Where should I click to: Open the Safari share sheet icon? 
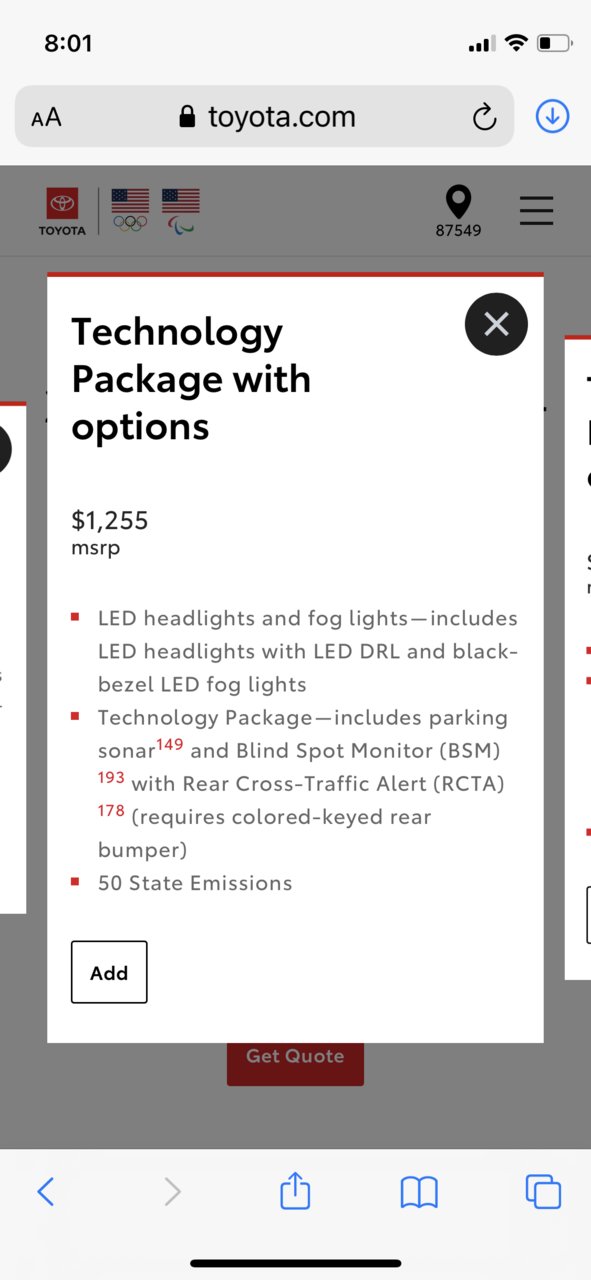coord(295,1190)
